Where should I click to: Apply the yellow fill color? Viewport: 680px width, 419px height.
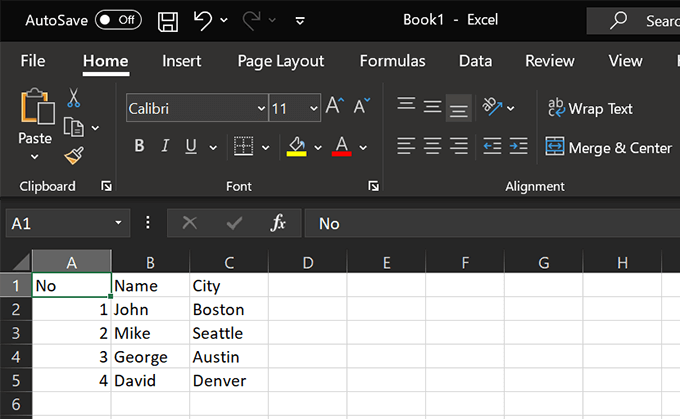click(x=296, y=147)
